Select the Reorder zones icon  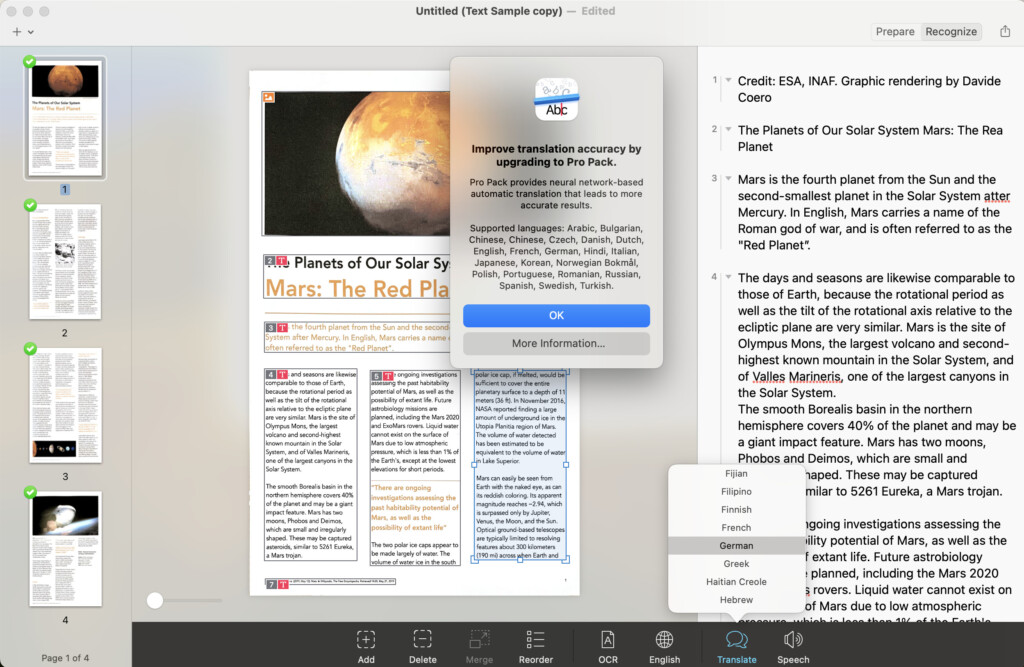click(x=536, y=640)
